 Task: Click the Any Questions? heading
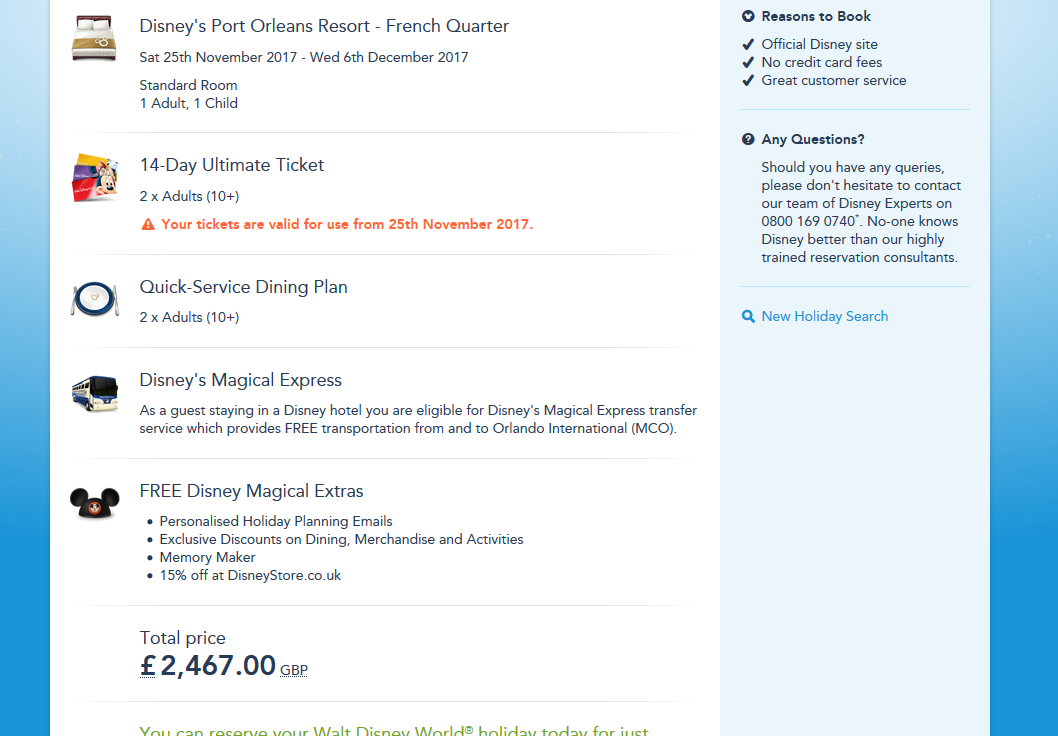(812, 139)
